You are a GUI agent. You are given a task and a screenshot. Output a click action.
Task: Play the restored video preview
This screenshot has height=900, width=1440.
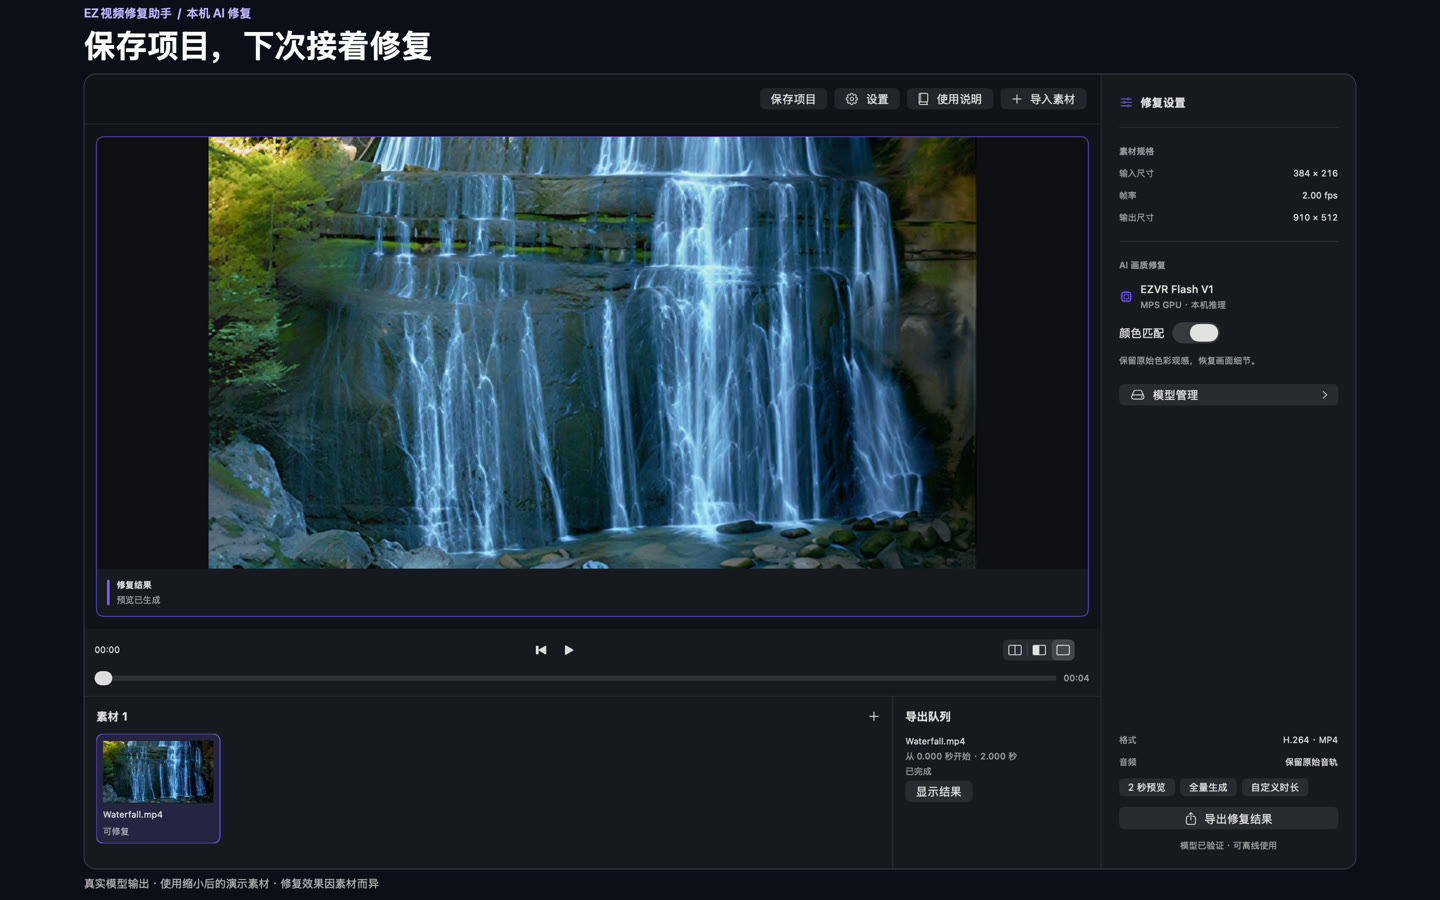click(569, 650)
